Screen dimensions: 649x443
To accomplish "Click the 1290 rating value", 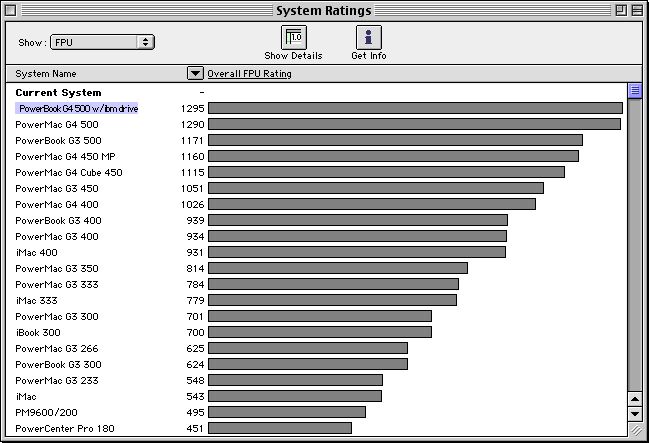I will click(x=192, y=125).
